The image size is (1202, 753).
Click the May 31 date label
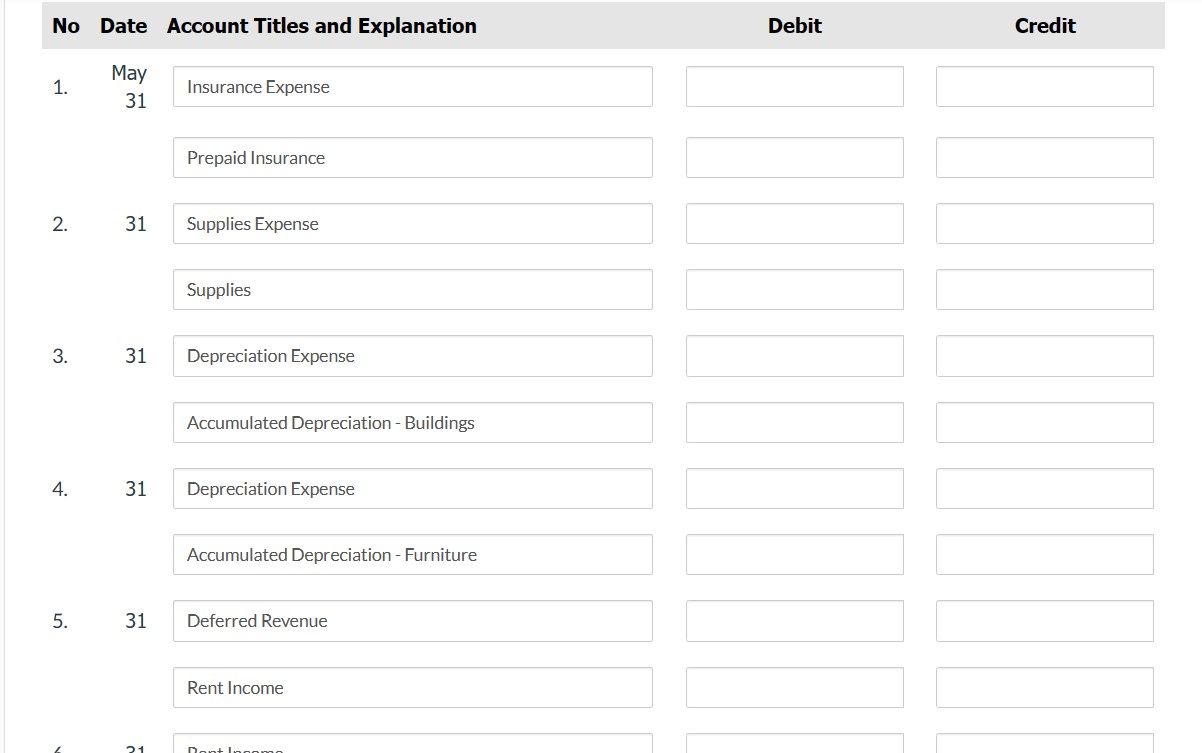tap(129, 87)
